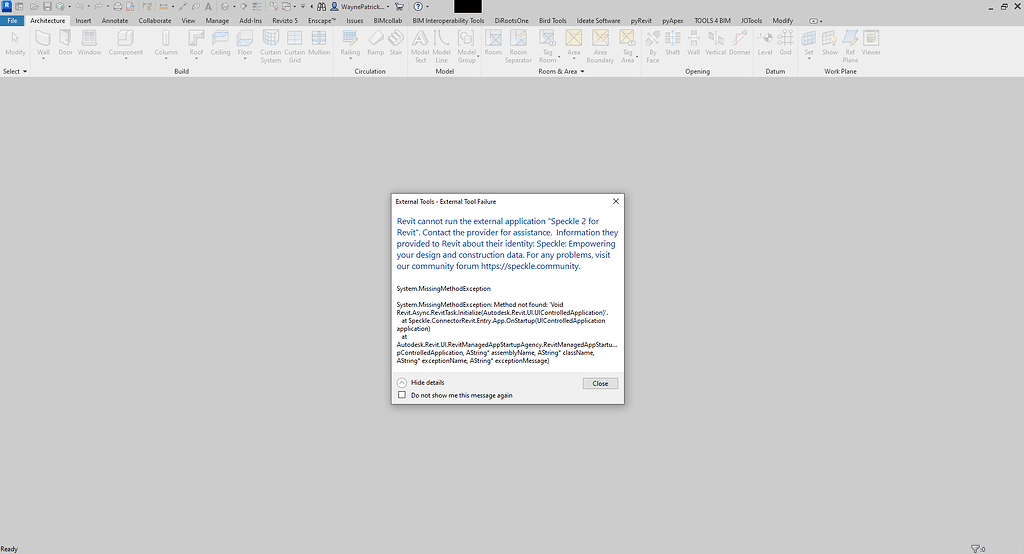The height and width of the screenshot is (554, 1024).
Task: Select the Wall tool in Build panel
Action: click(43, 44)
